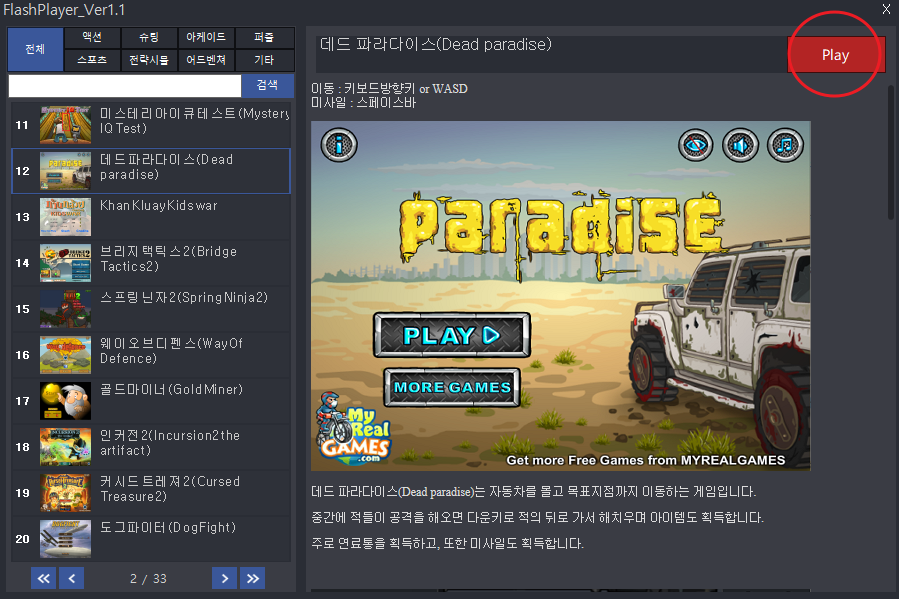Click the detail title 데드 파라다이스(Dead paradise)
899x599 pixels.
point(436,44)
